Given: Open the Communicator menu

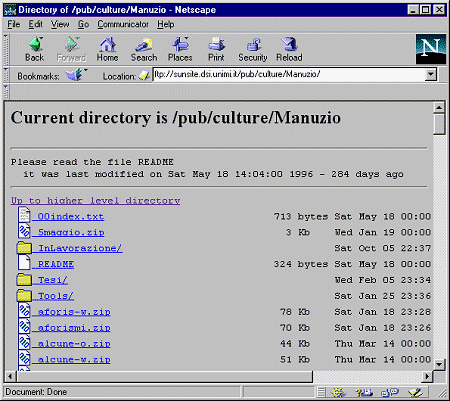Looking at the screenshot, I should pyautogui.click(x=123, y=24).
